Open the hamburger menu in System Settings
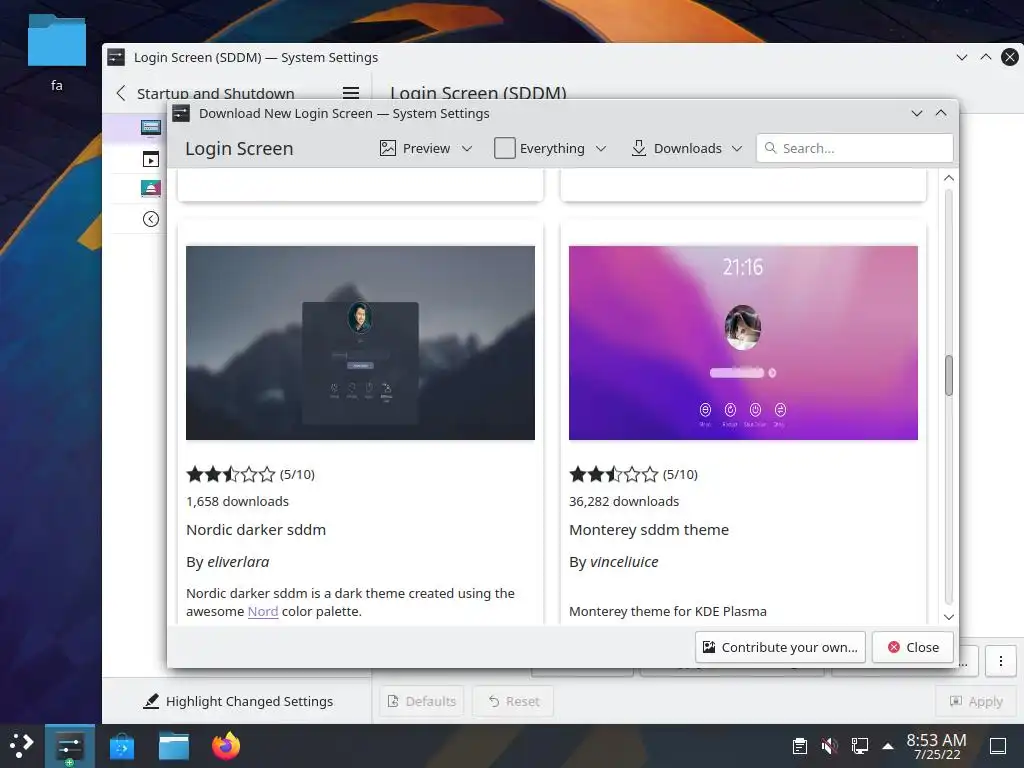The height and width of the screenshot is (768, 1024). pyautogui.click(x=351, y=93)
